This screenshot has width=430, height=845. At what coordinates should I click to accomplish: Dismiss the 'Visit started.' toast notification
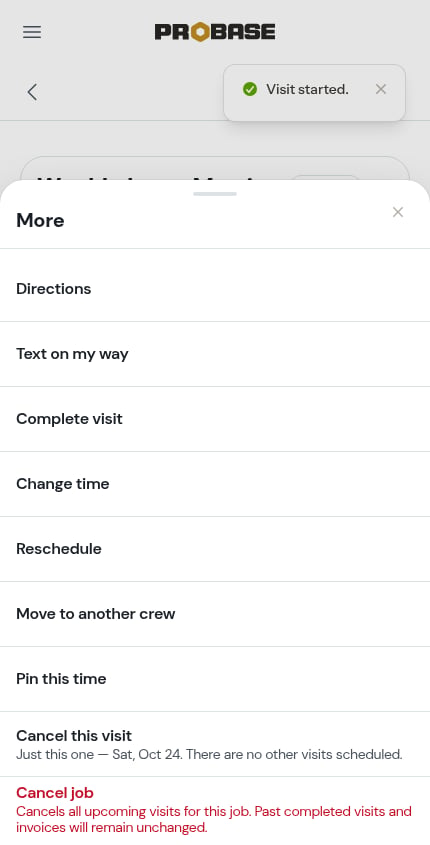[381, 89]
